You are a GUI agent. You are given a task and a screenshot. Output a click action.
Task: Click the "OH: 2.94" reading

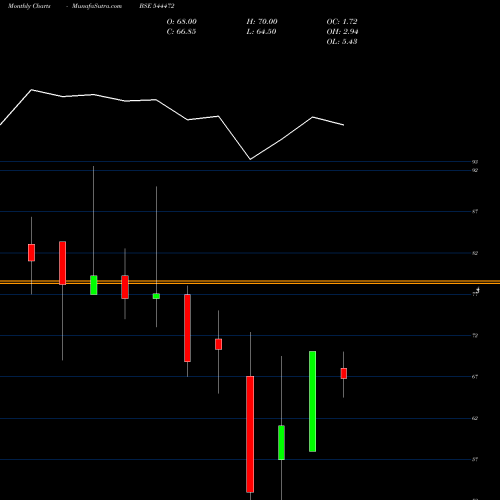(x=342, y=32)
